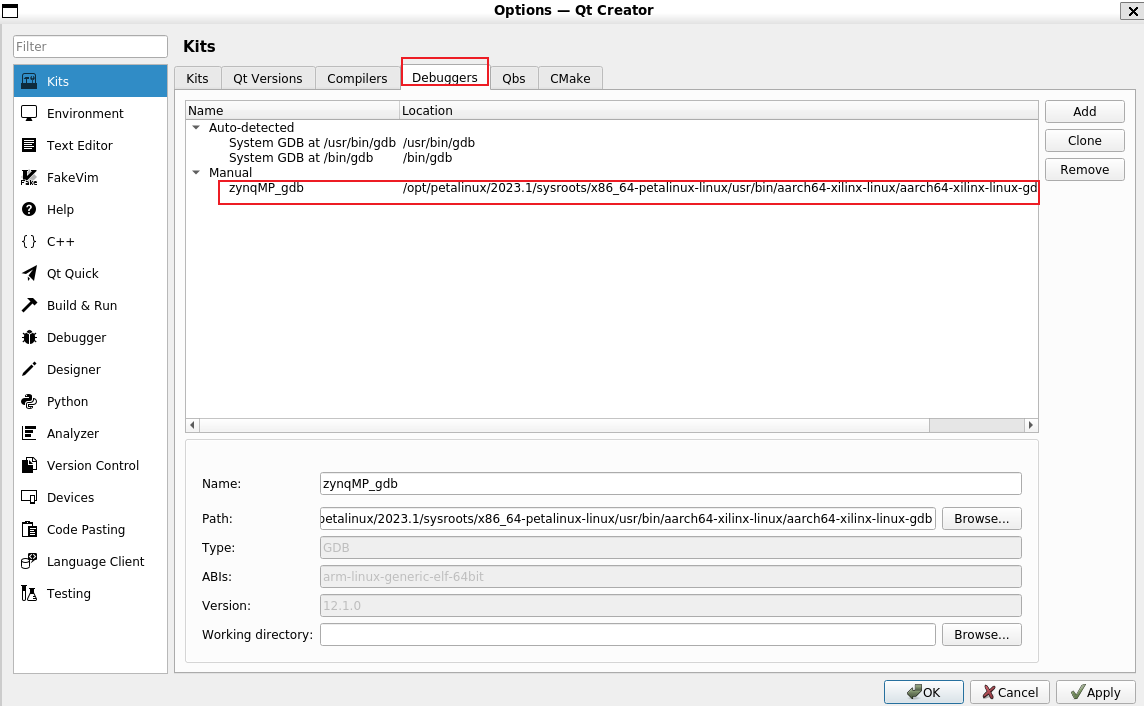Select the Kits category icon in sidebar
This screenshot has width=1144, height=706.
coord(29,81)
